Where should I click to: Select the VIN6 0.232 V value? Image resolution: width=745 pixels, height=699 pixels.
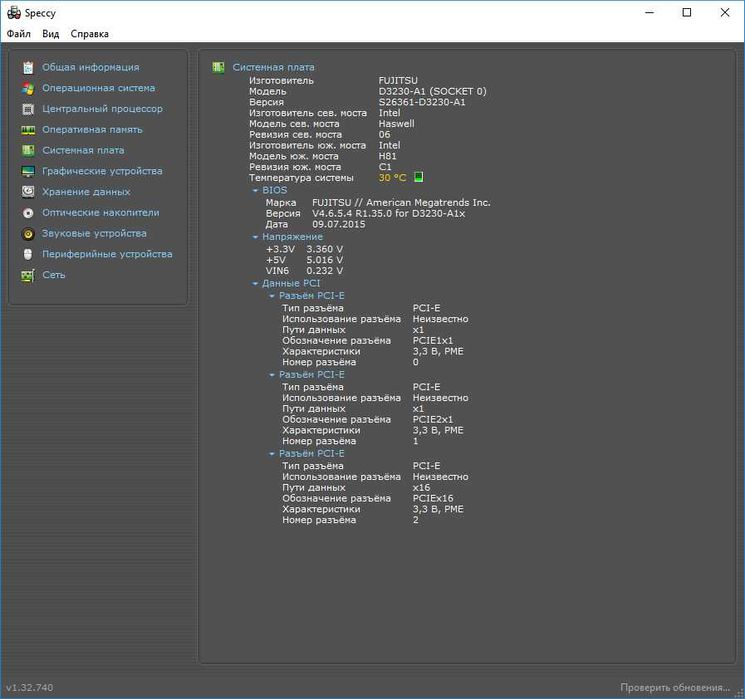click(x=325, y=271)
